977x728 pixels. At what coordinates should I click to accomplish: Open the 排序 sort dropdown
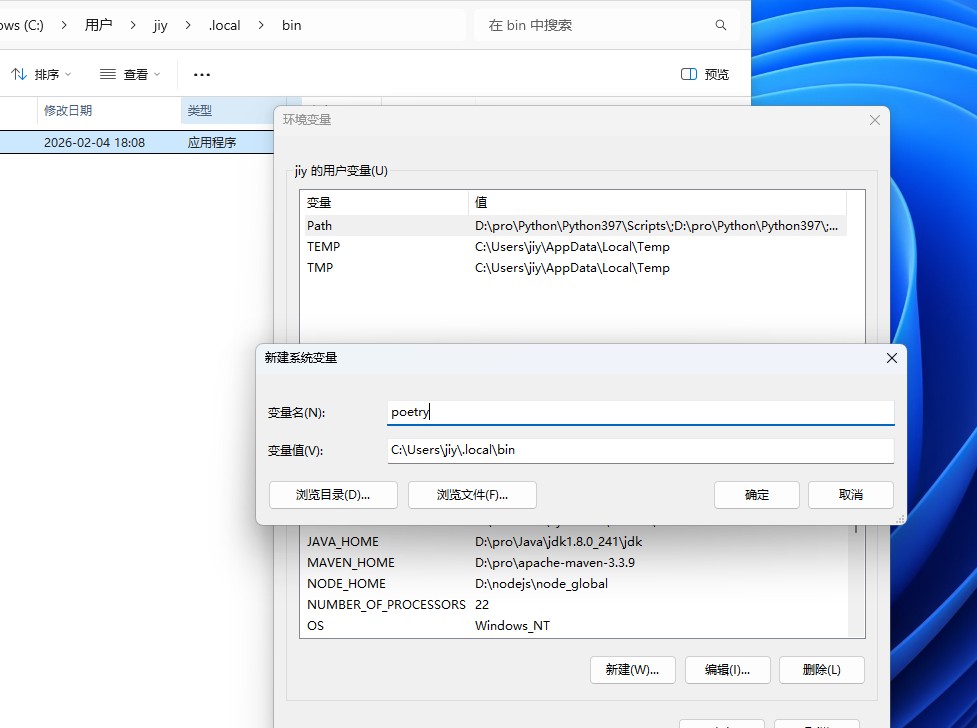click(41, 74)
